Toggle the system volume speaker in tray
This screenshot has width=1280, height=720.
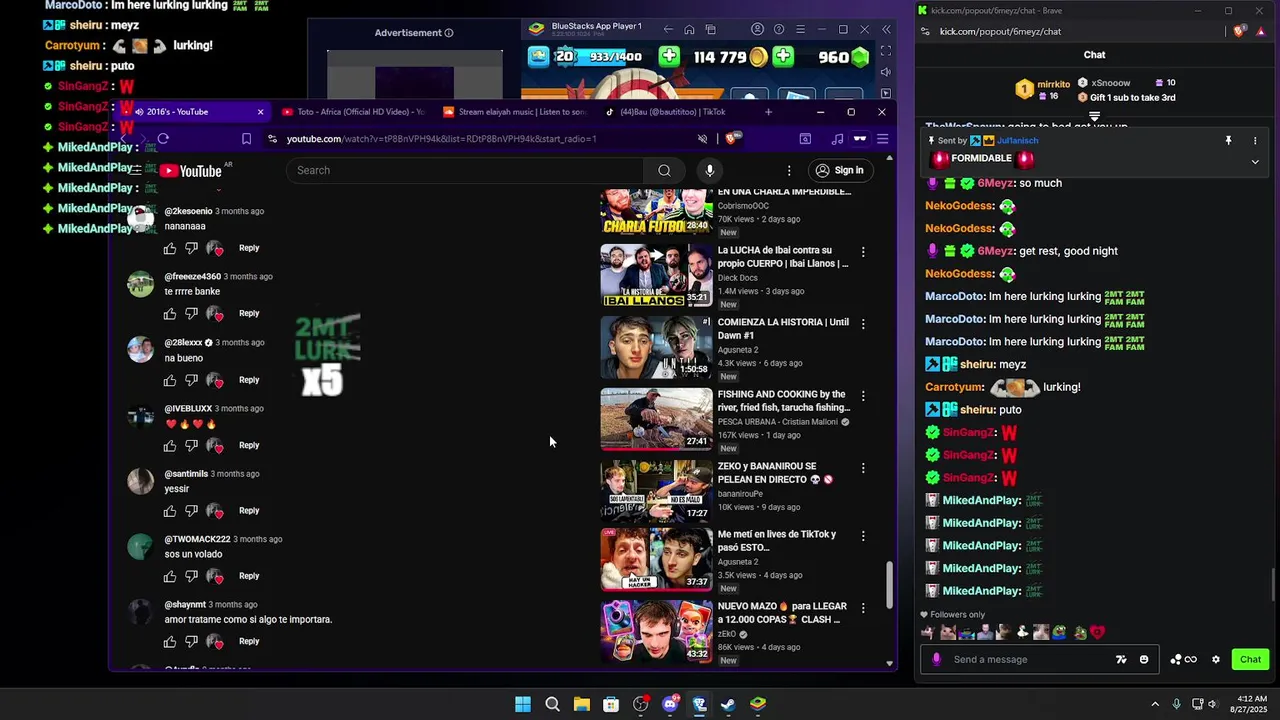[1213, 704]
